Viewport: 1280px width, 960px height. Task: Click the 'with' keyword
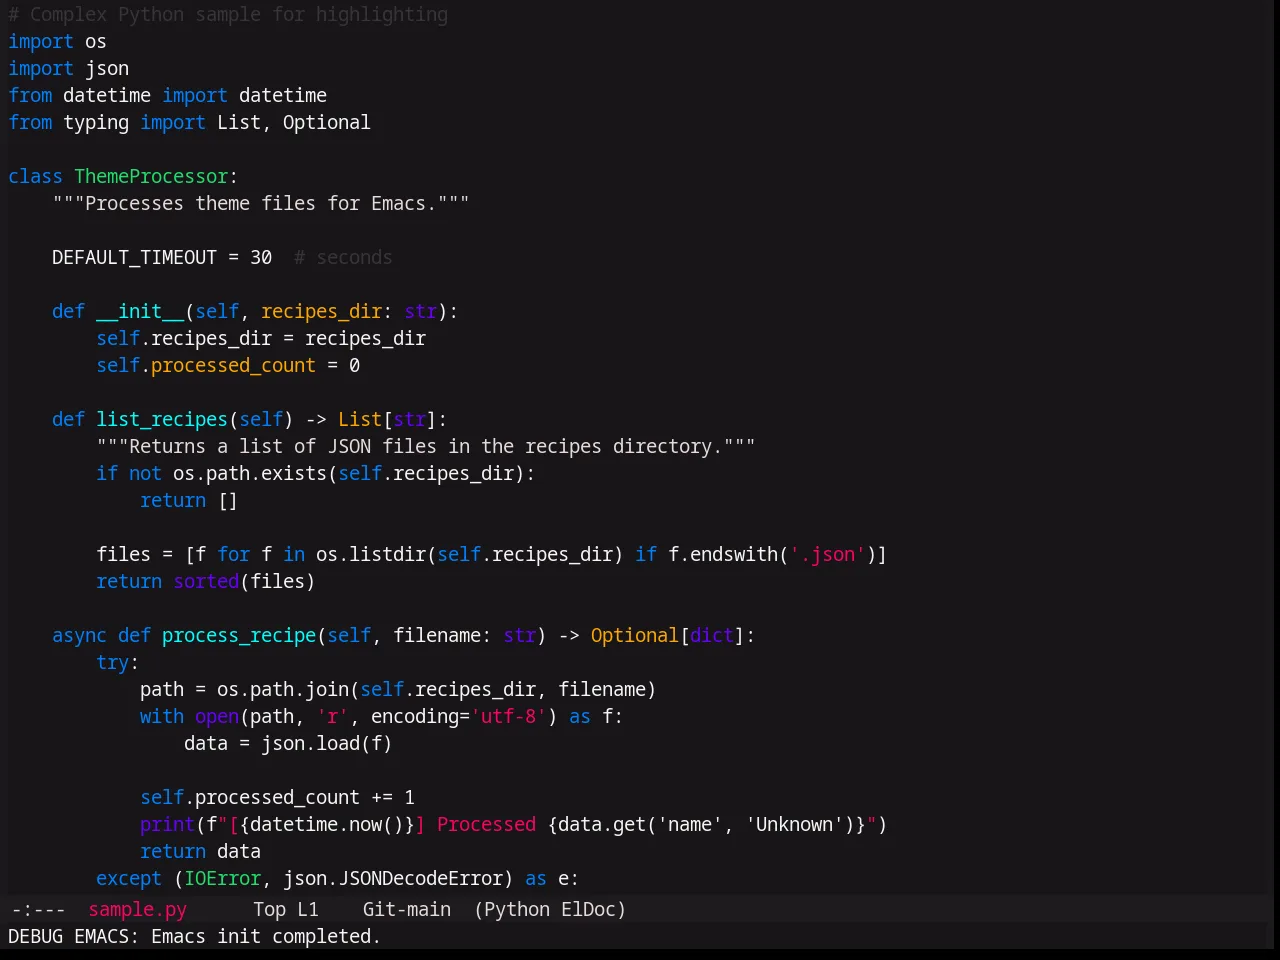pyautogui.click(x=162, y=716)
